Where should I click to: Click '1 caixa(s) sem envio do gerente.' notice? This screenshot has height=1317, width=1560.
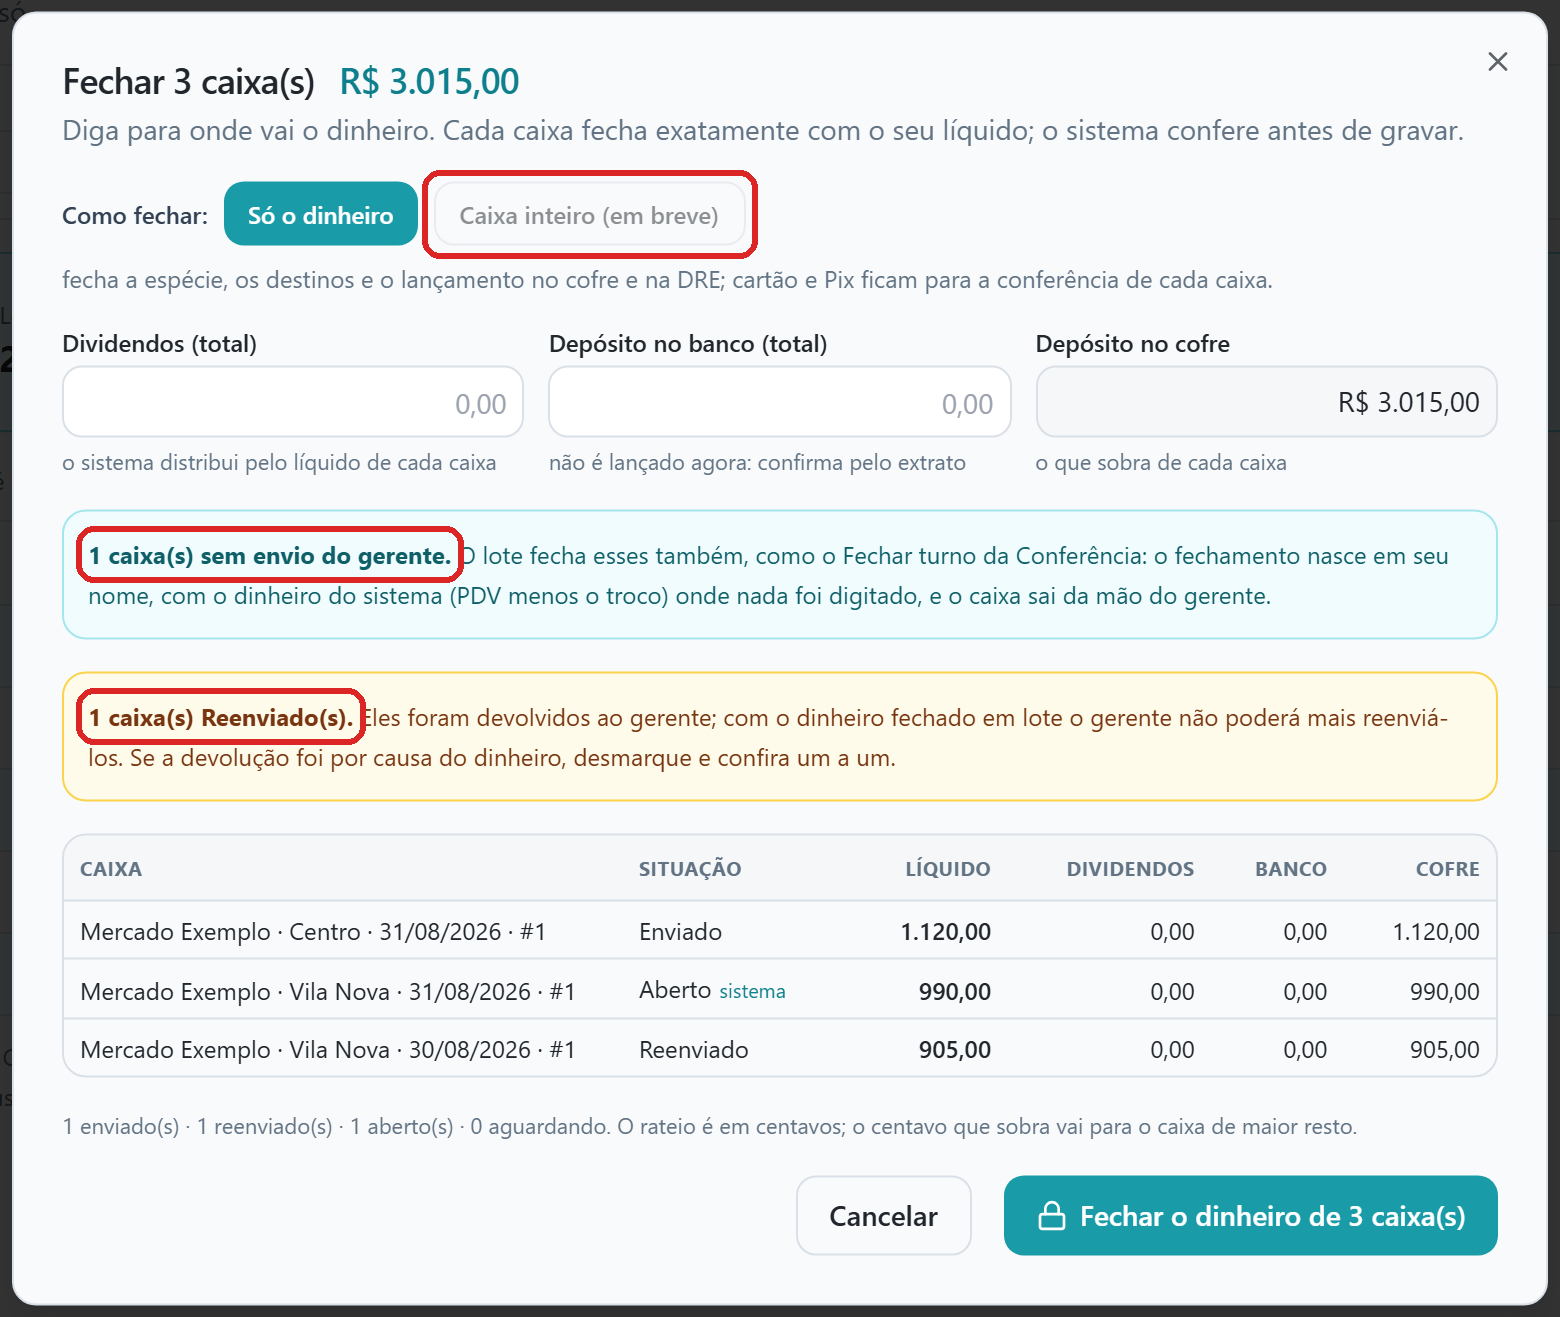point(270,556)
